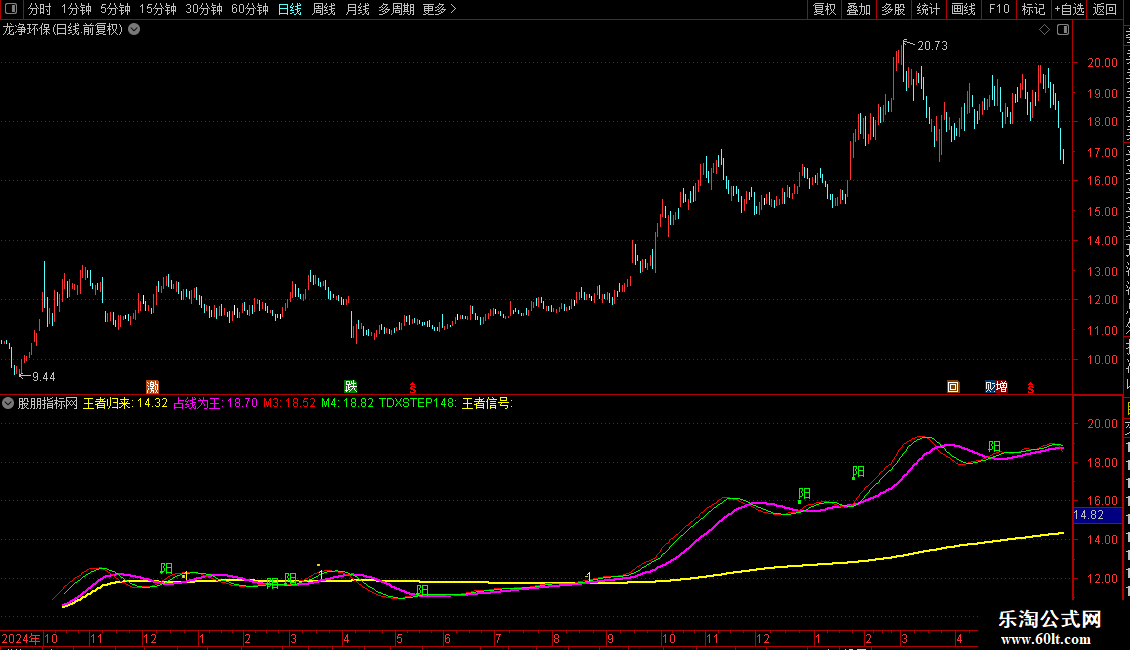Open dropdown beside 龙净环保 chart title
This screenshot has height=650, width=1130.
click(x=134, y=30)
